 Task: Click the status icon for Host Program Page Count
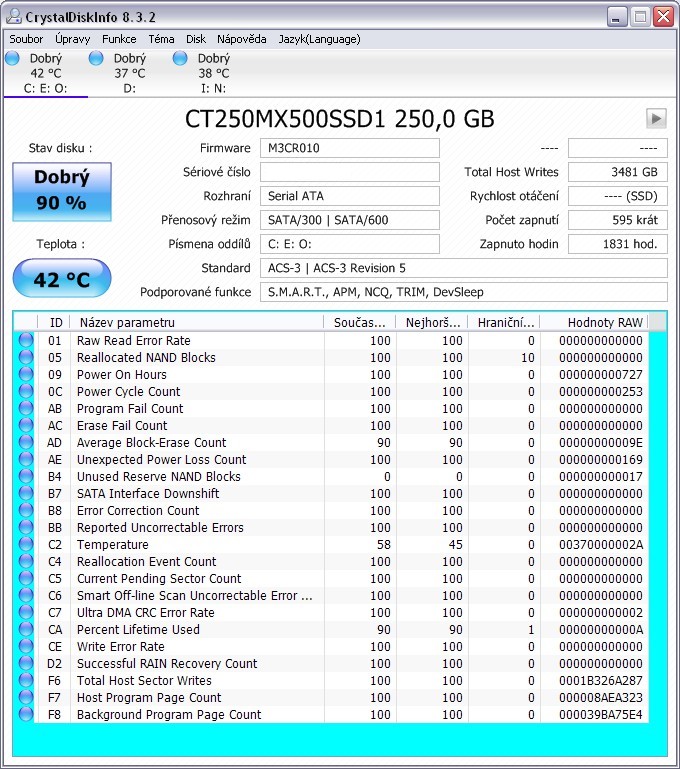pyautogui.click(x=25, y=697)
